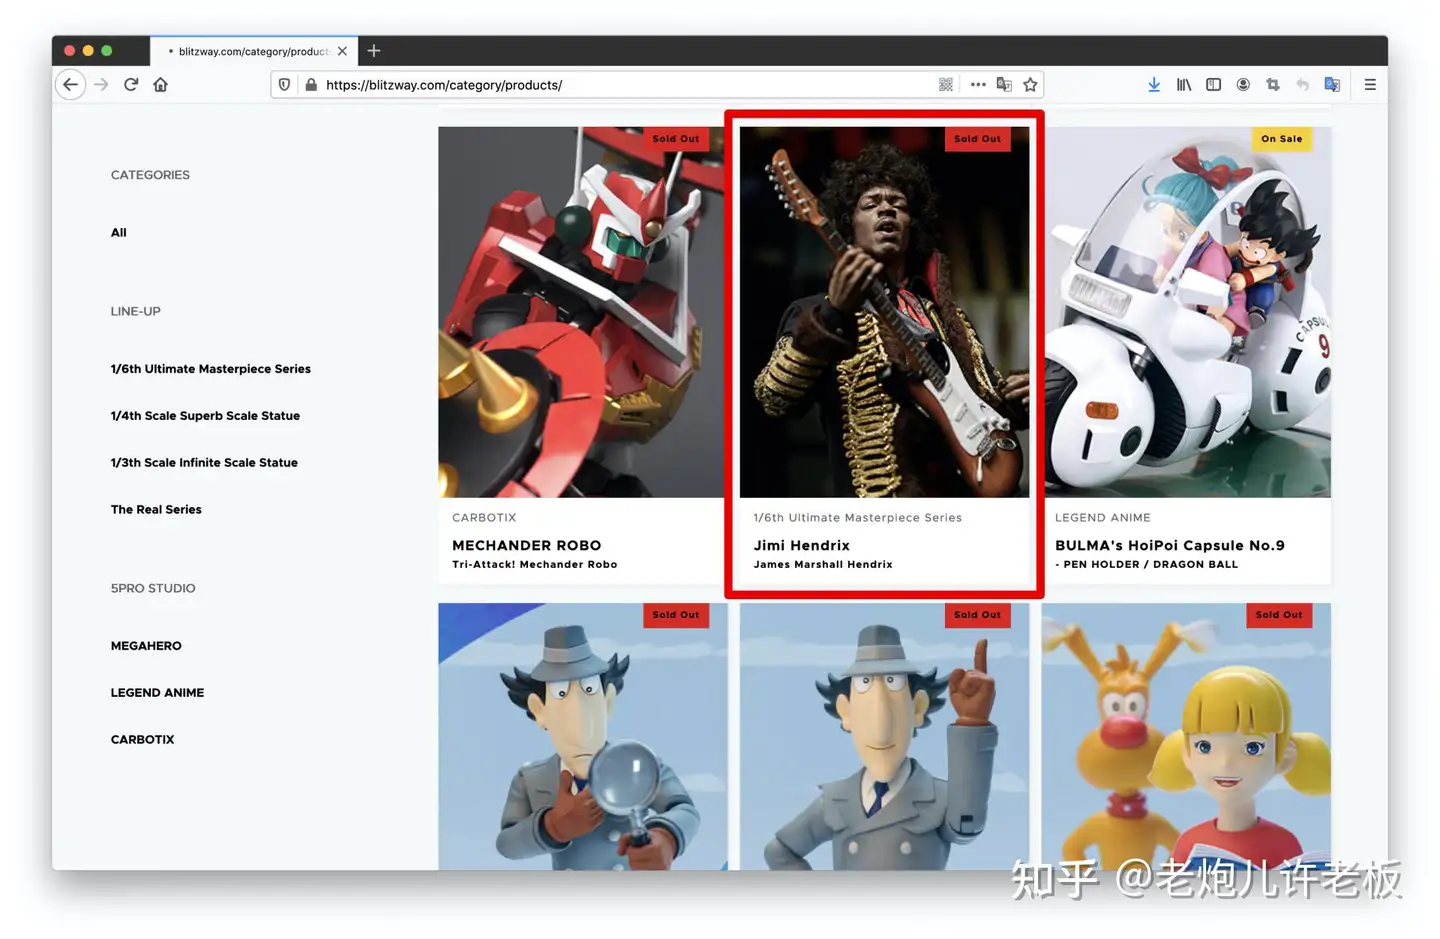
Task: Open the Bulma HoiPoi Capsule image
Action: pos(1187,312)
